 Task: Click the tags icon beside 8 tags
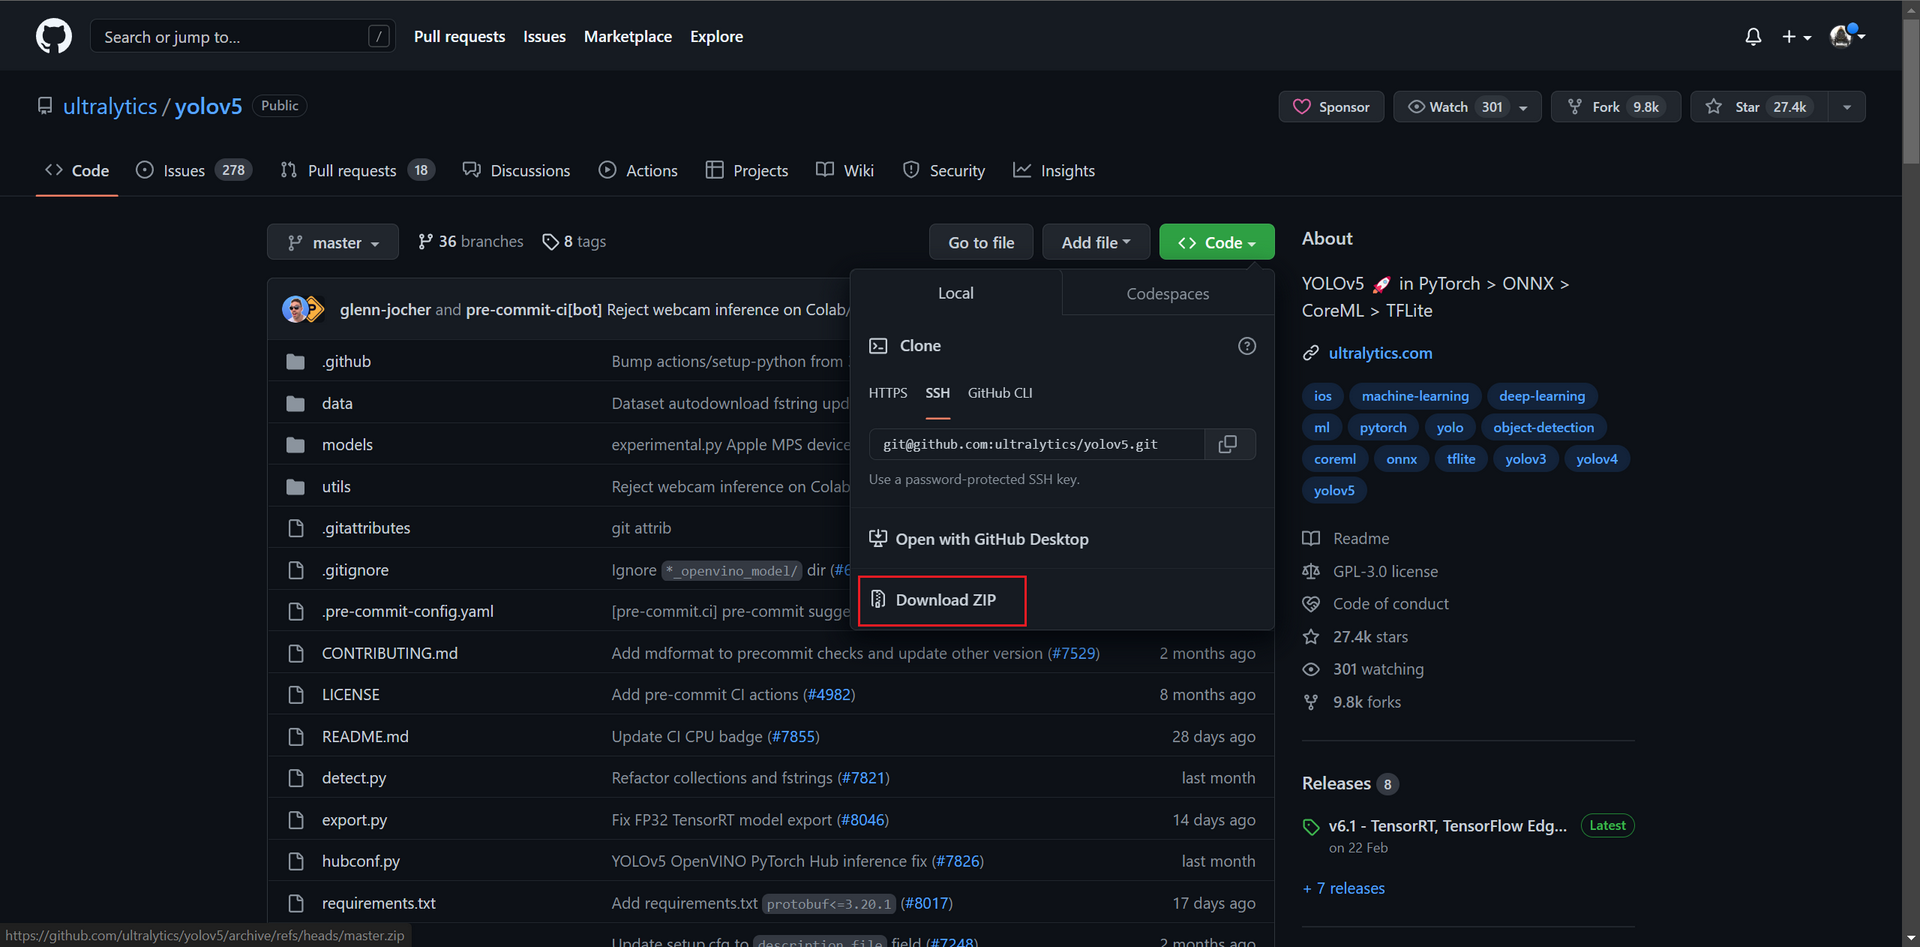point(550,242)
